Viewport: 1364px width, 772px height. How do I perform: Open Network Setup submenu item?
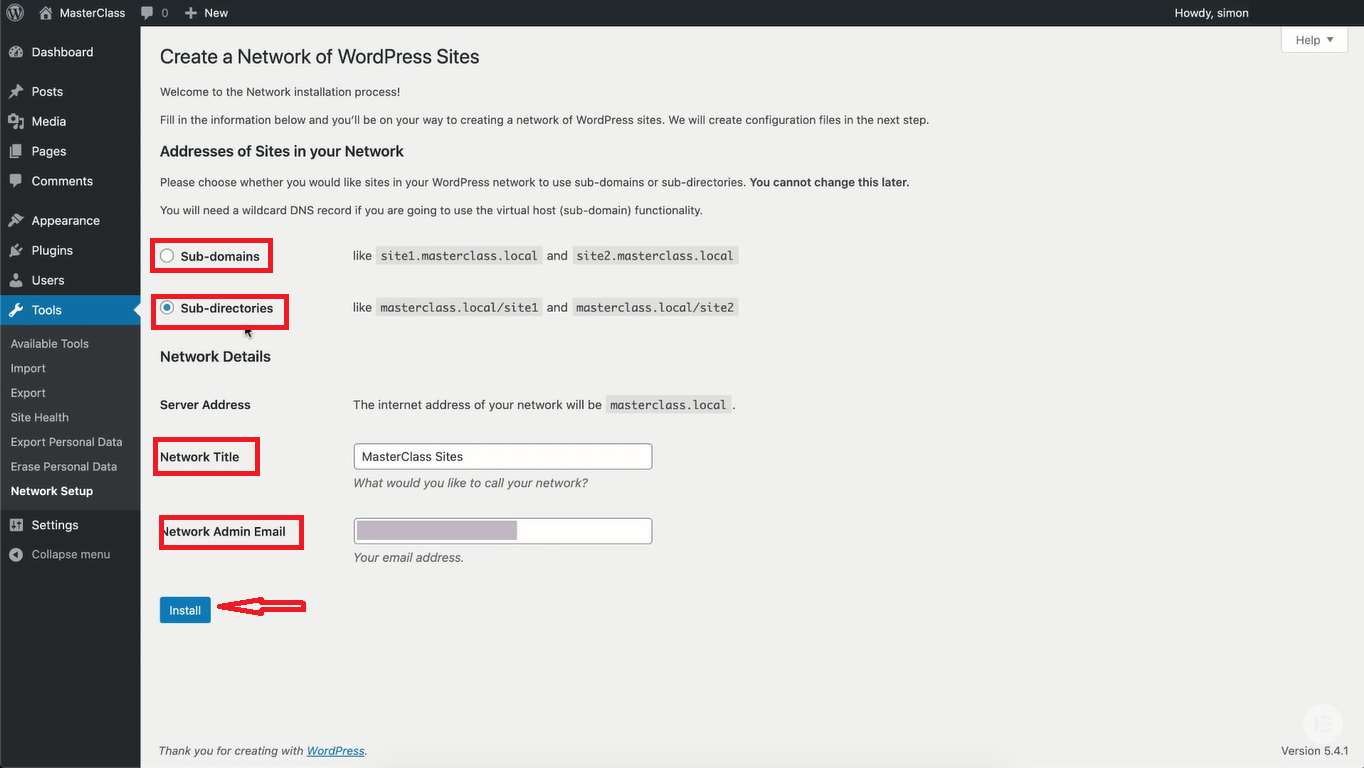52,491
